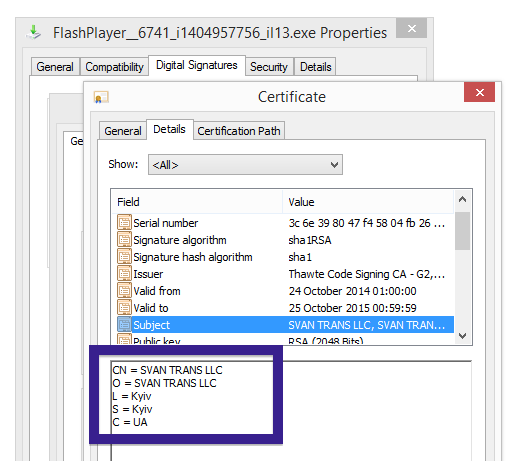Select Digital Signatures tab in Properties window
The height and width of the screenshot is (461, 516).
pyautogui.click(x=197, y=65)
